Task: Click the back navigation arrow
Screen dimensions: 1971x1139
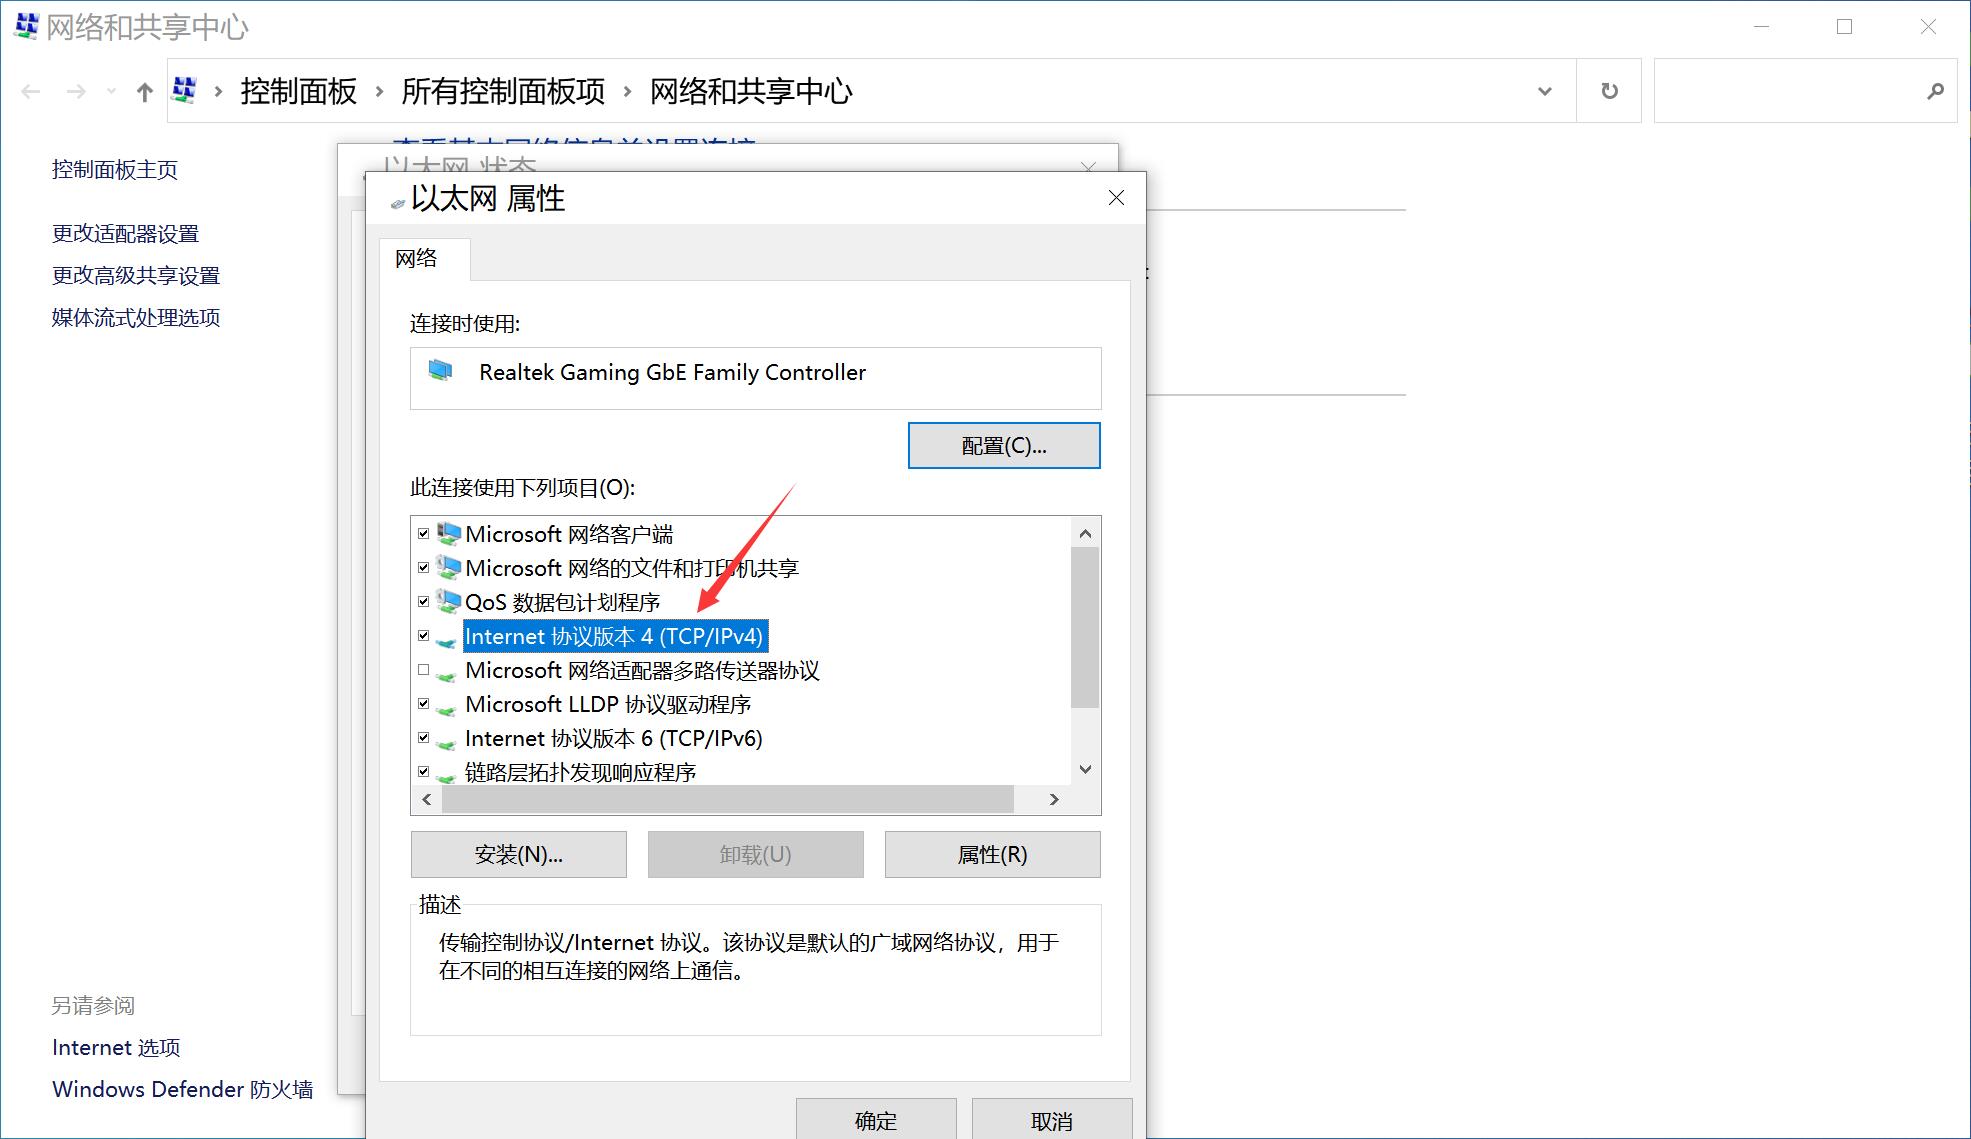Action: tap(31, 92)
